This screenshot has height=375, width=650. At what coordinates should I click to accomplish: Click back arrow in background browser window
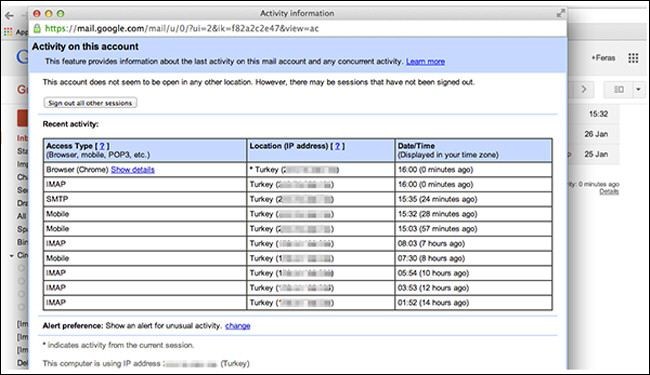9,16
